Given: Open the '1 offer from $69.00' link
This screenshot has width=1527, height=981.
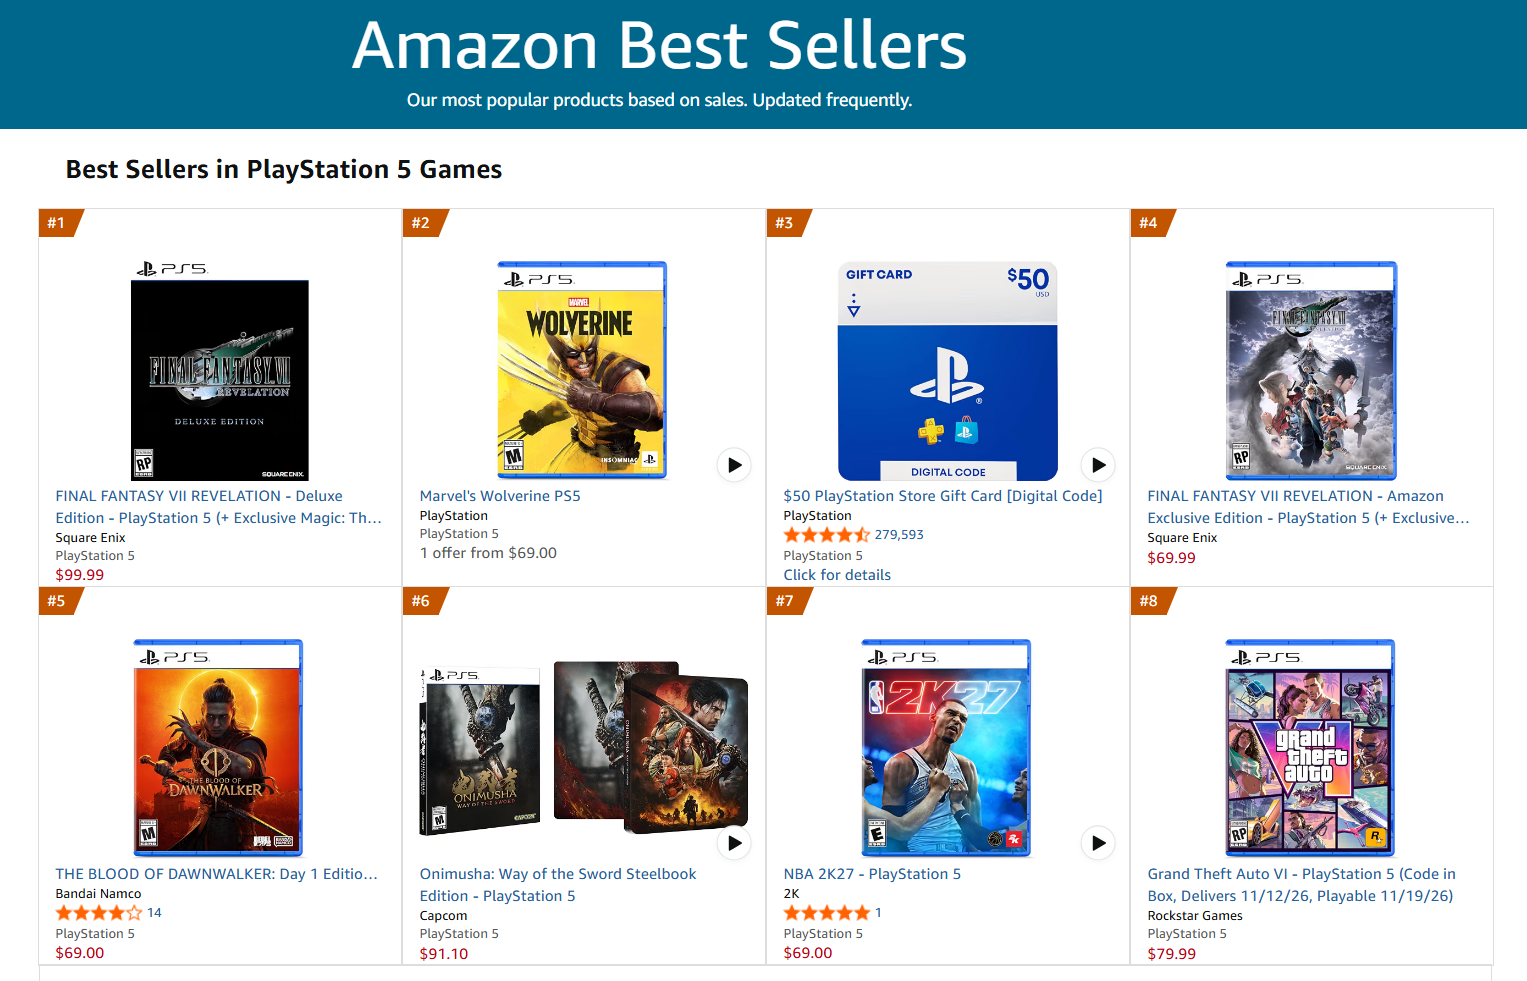Looking at the screenshot, I should (x=488, y=553).
